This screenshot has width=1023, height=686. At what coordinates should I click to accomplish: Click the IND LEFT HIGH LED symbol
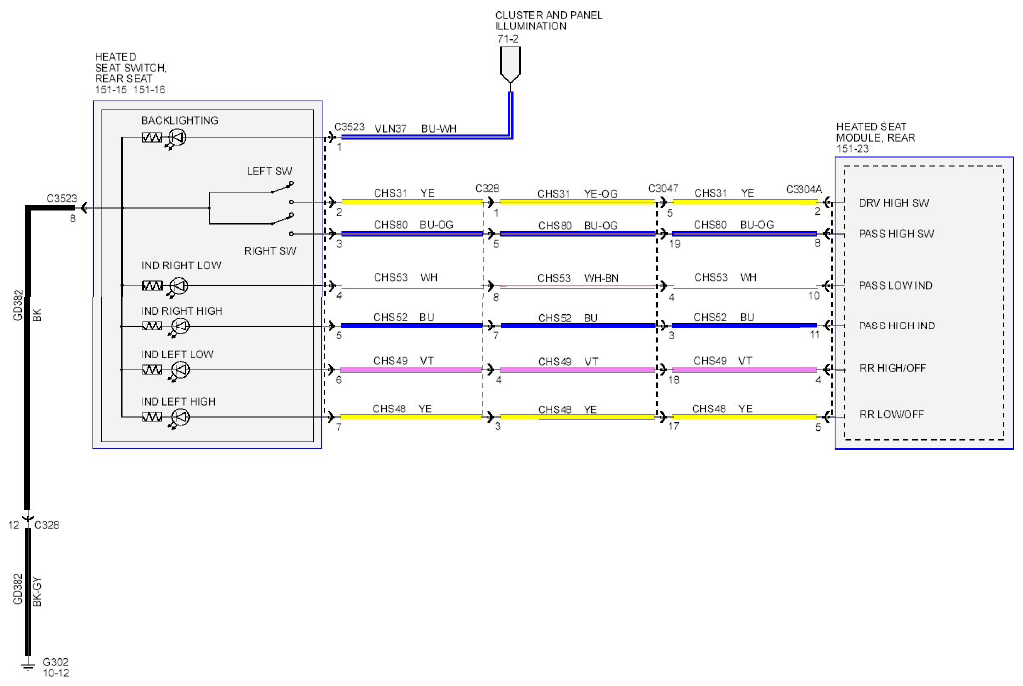(179, 417)
